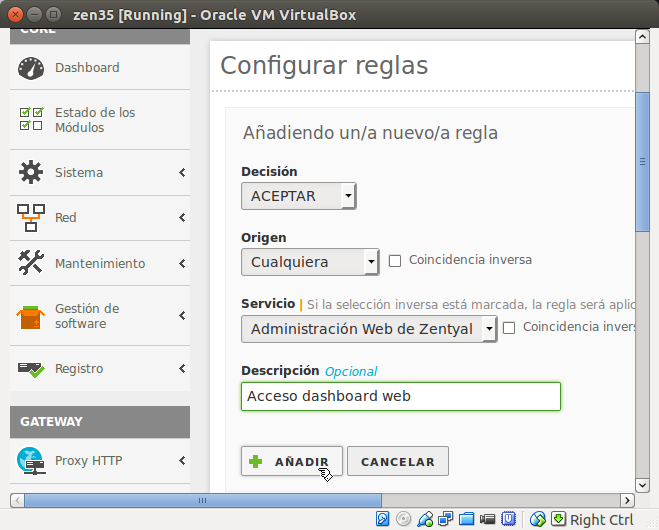659x530 pixels.
Task: Expand the Registro menu chevron
Action: [182, 369]
